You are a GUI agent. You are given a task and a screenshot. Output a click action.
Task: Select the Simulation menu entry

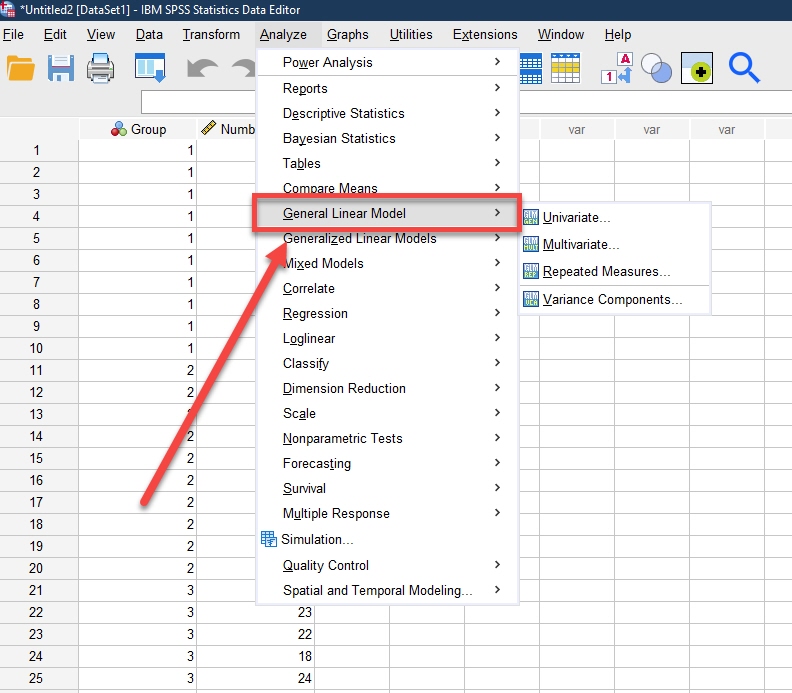click(388, 539)
